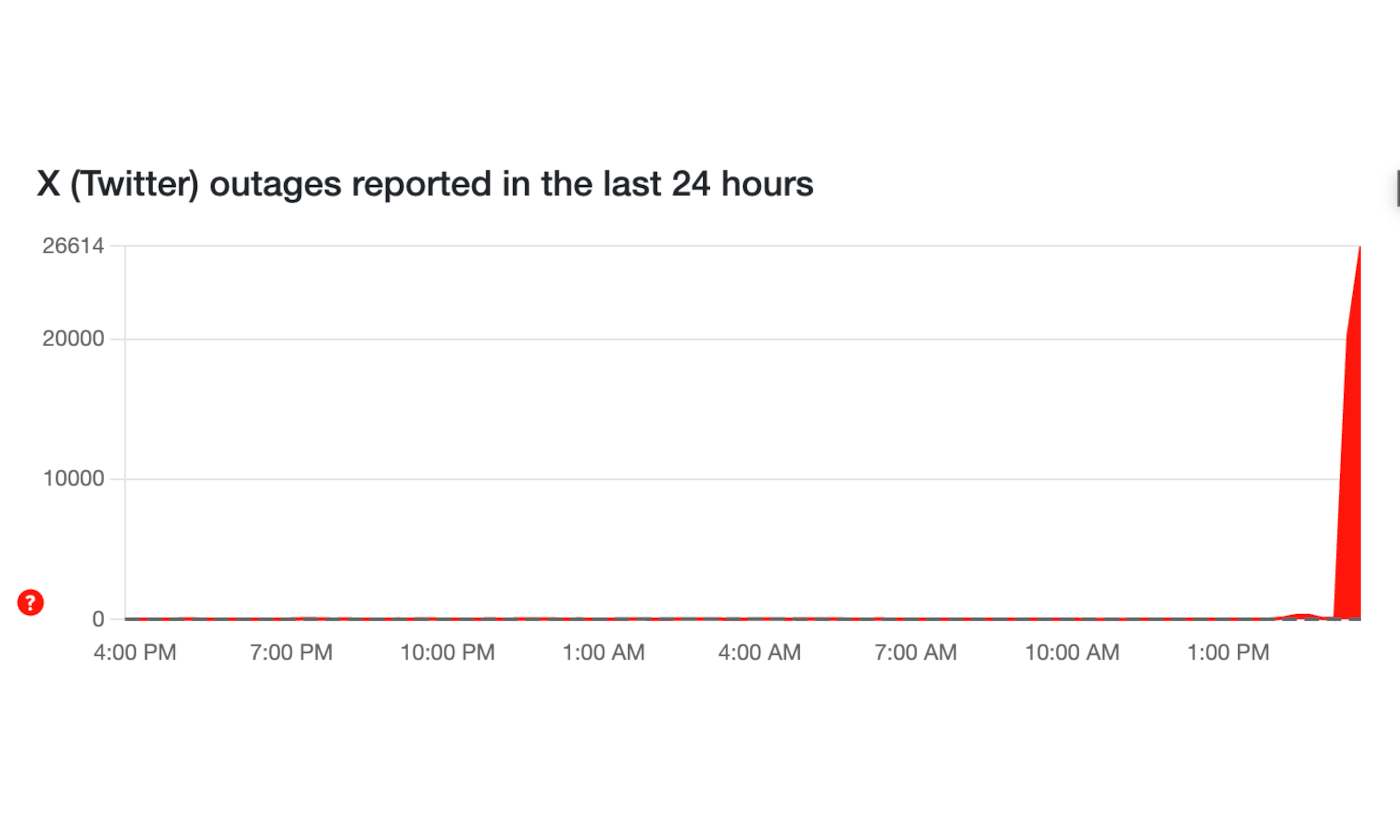
Task: Select the 10:00 PM time label
Action: (x=447, y=653)
